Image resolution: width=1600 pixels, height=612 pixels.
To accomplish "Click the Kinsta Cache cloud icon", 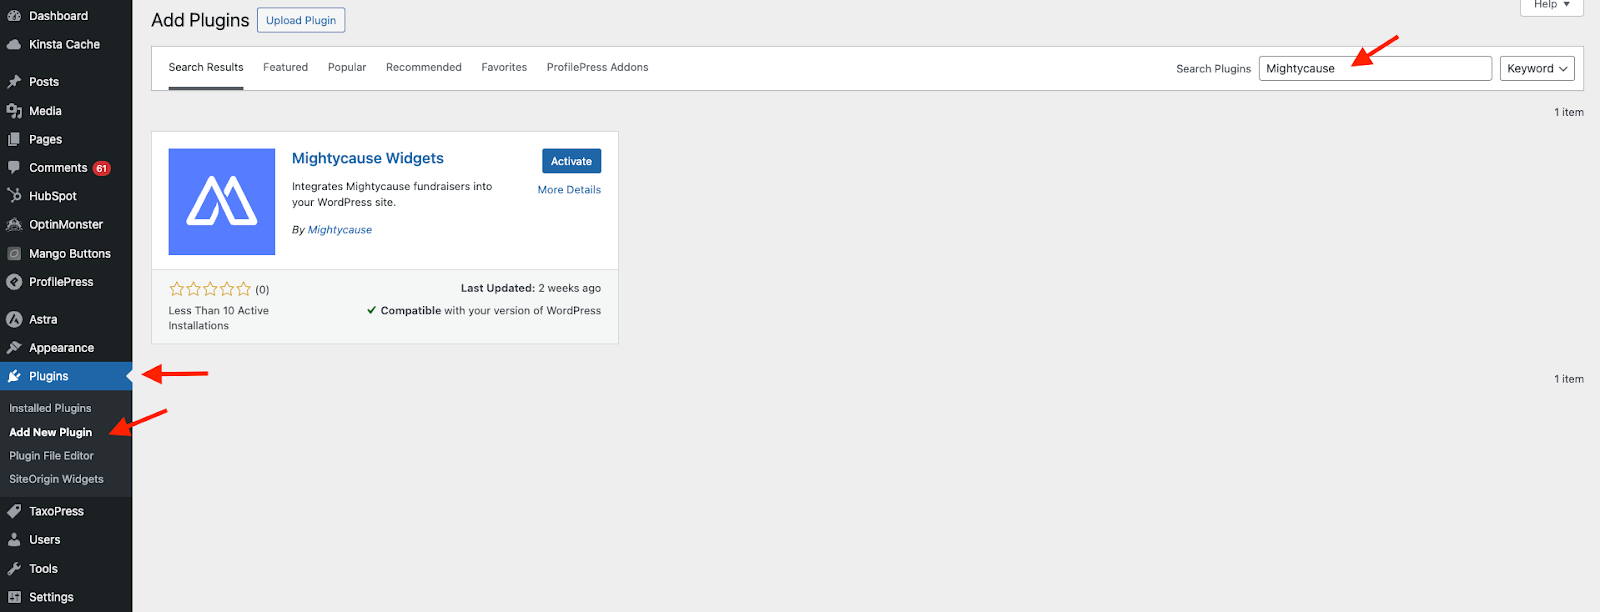I will [14, 45].
